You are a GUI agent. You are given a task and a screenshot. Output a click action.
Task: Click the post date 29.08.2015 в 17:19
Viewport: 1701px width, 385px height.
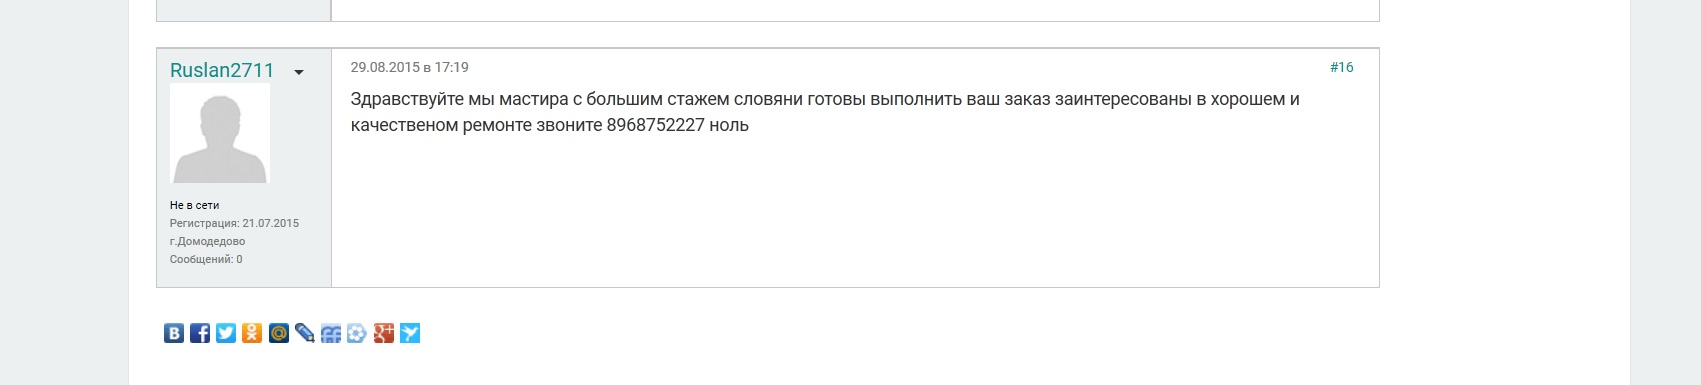pos(409,67)
